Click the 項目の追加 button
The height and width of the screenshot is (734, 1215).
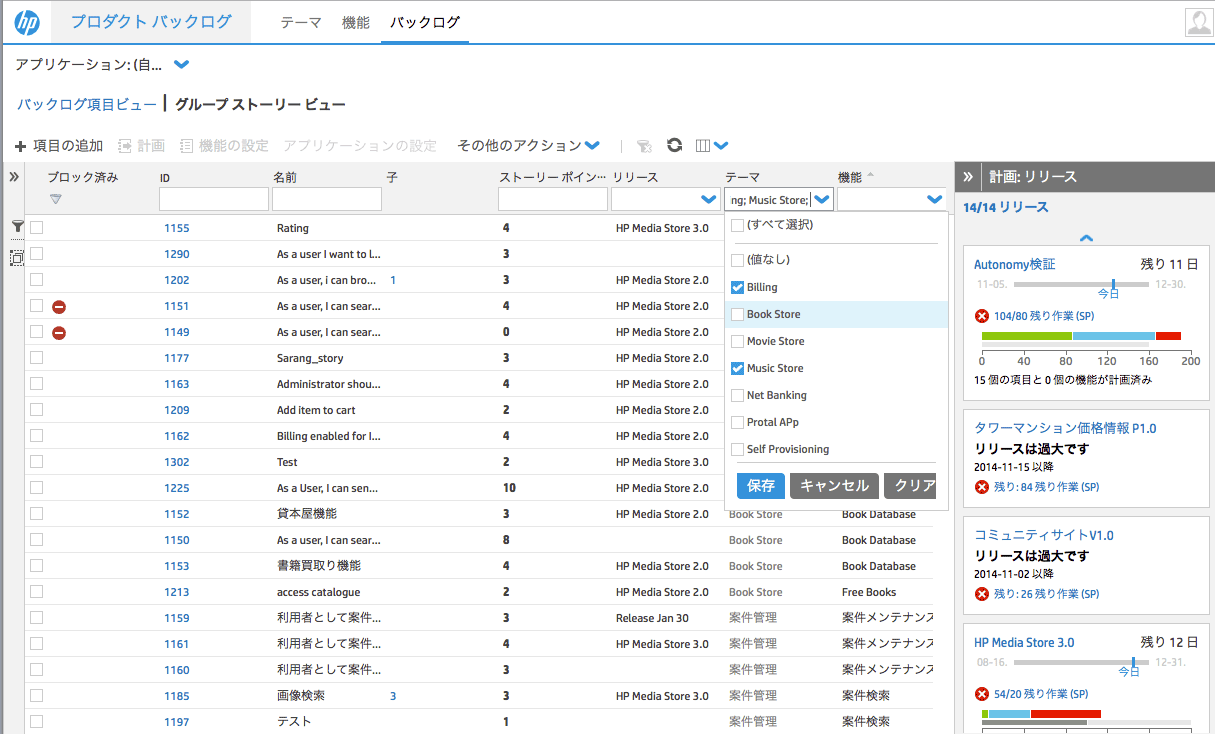59,146
